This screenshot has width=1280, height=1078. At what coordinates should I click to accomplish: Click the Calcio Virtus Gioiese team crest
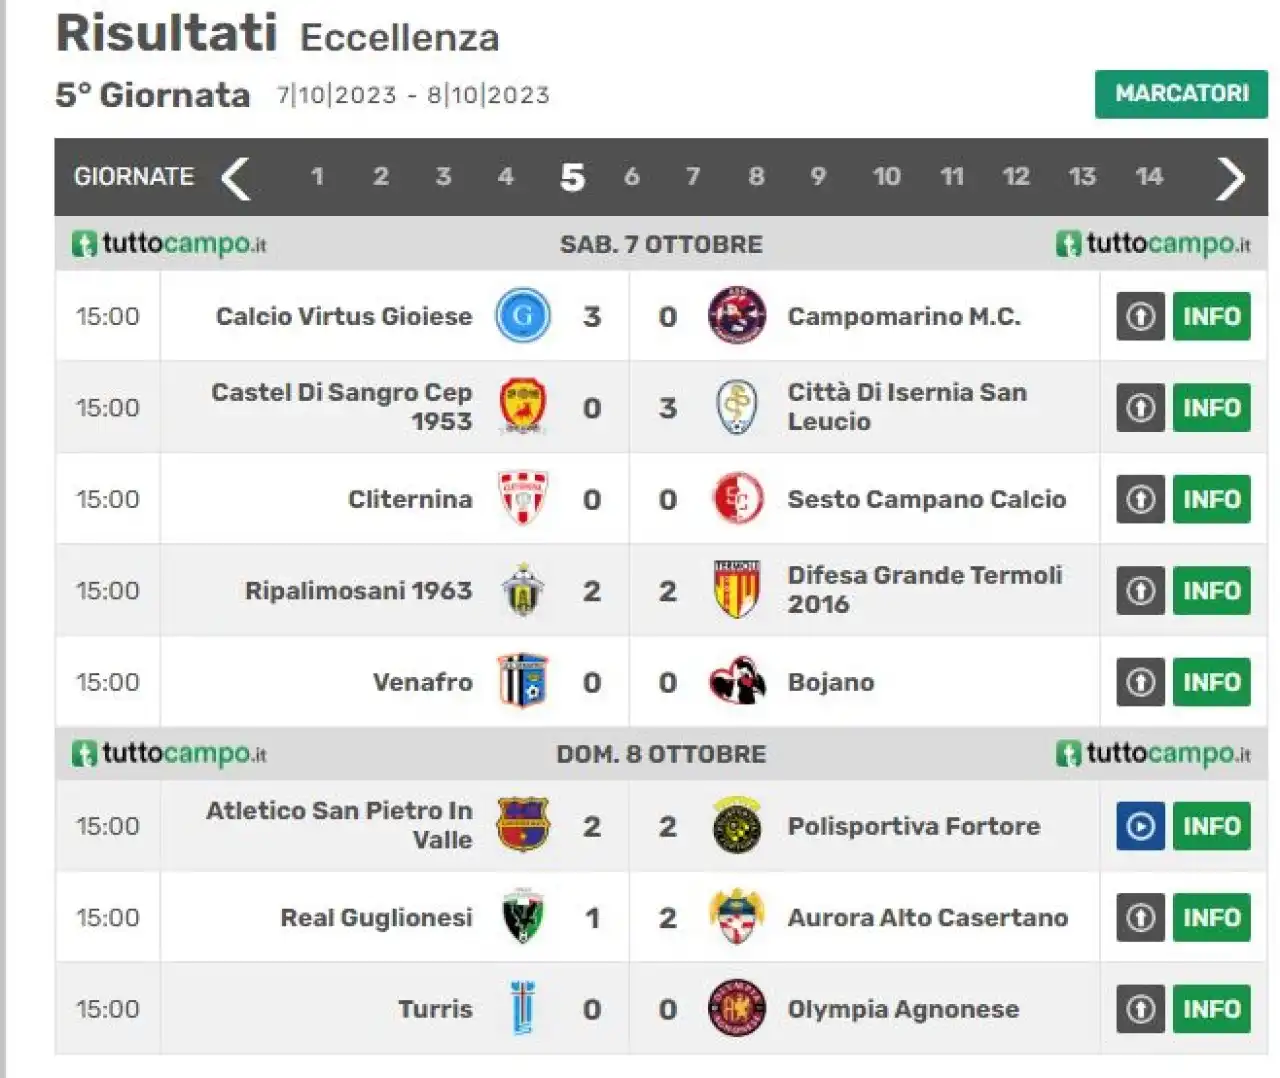pyautogui.click(x=523, y=316)
